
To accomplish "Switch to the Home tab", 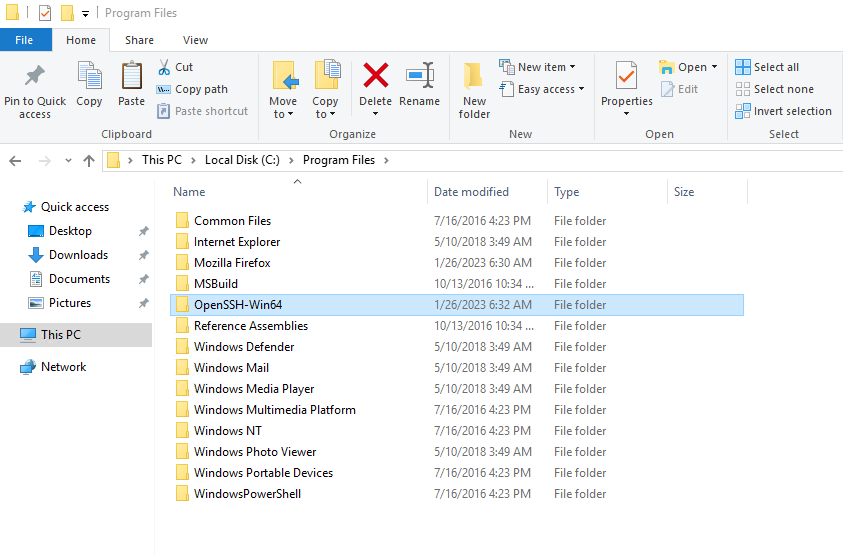I will [x=81, y=40].
